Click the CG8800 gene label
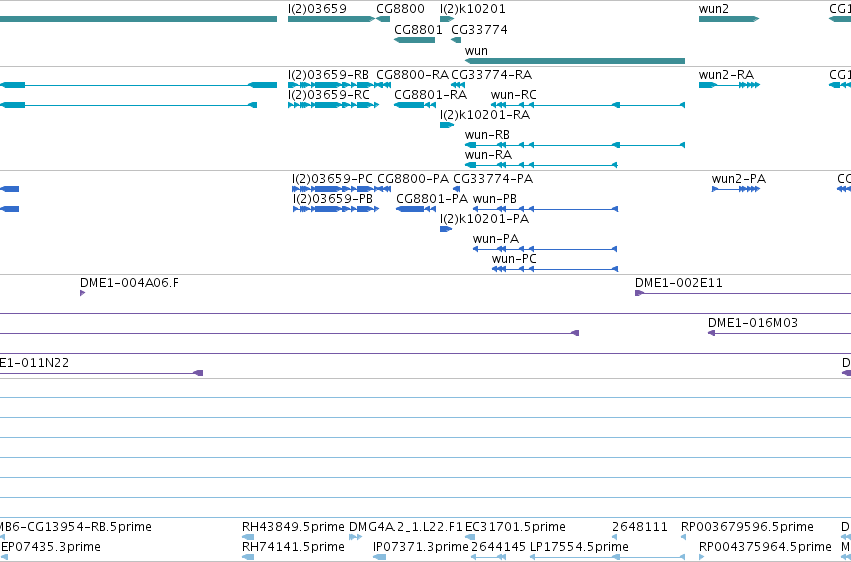 (x=401, y=9)
